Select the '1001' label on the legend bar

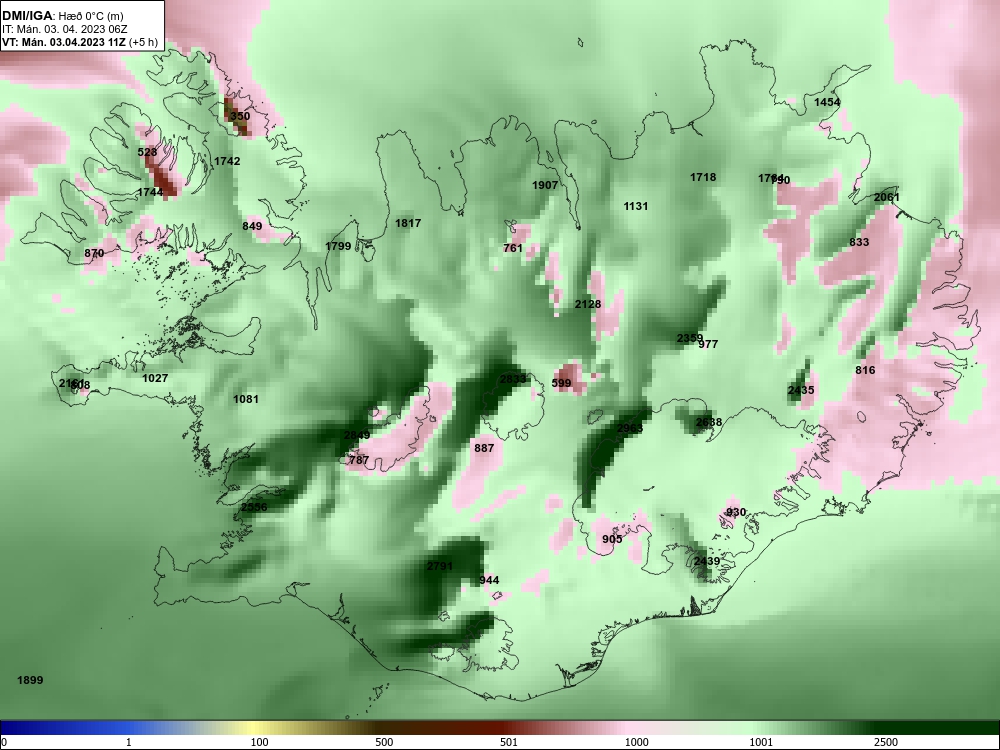[x=761, y=742]
